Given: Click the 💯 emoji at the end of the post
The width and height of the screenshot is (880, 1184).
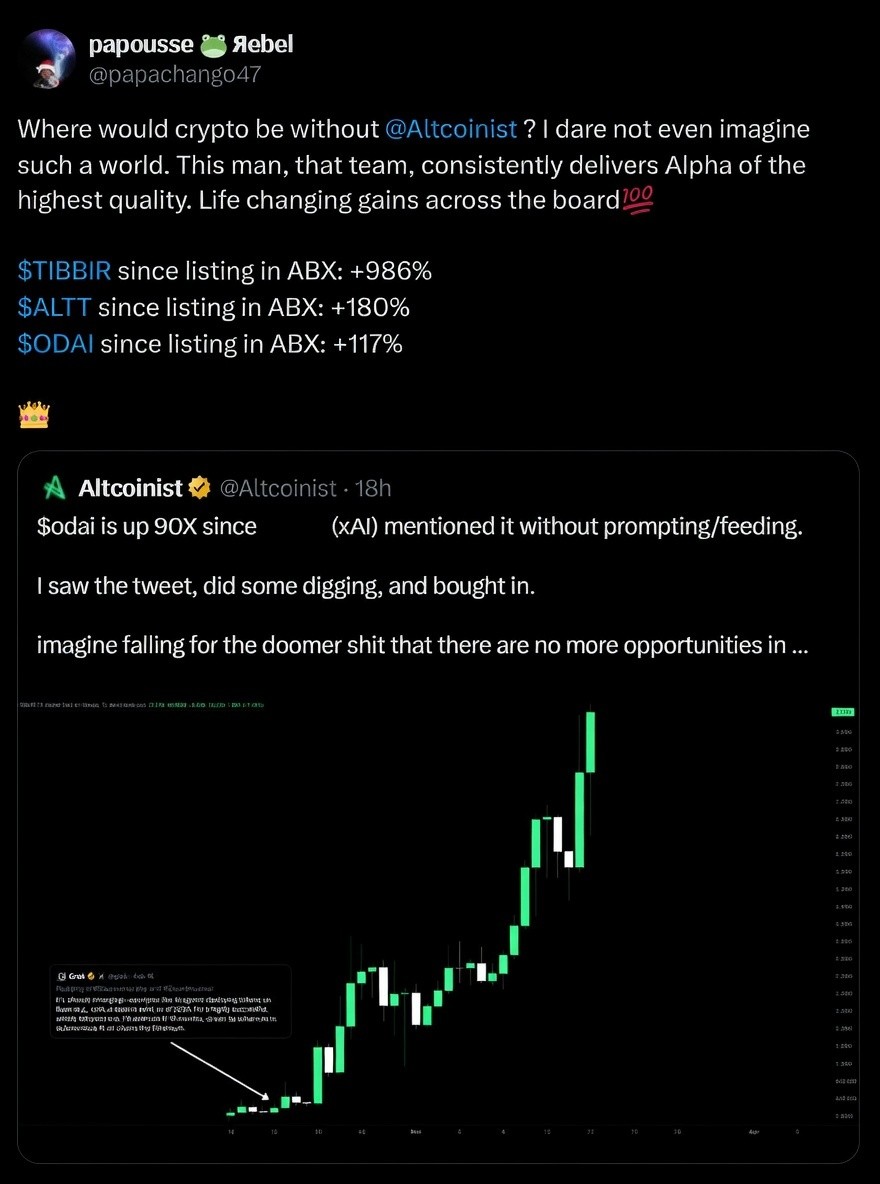Looking at the screenshot, I should [639, 200].
